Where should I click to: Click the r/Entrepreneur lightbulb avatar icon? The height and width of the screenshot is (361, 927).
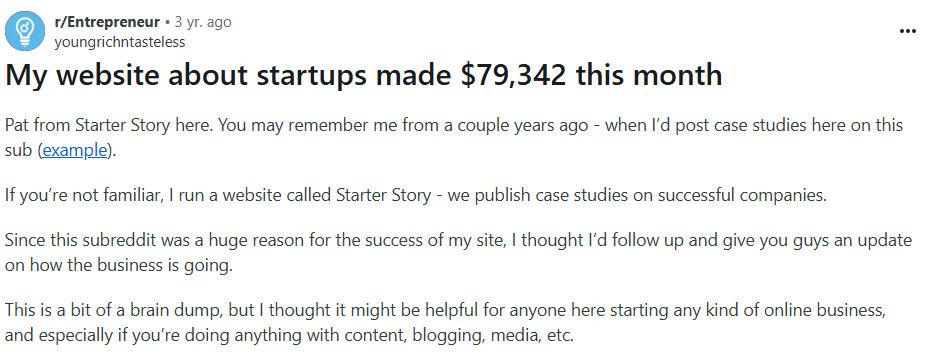(25, 31)
